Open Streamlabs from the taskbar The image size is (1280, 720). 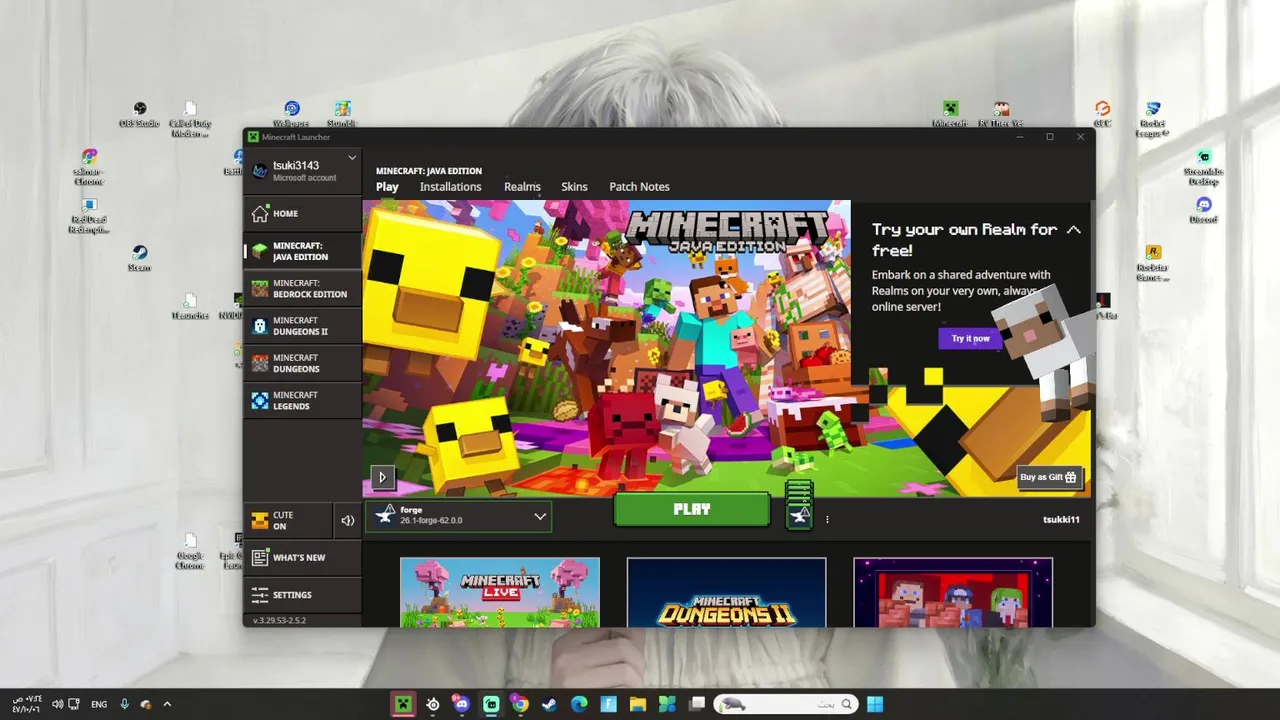click(x=491, y=704)
